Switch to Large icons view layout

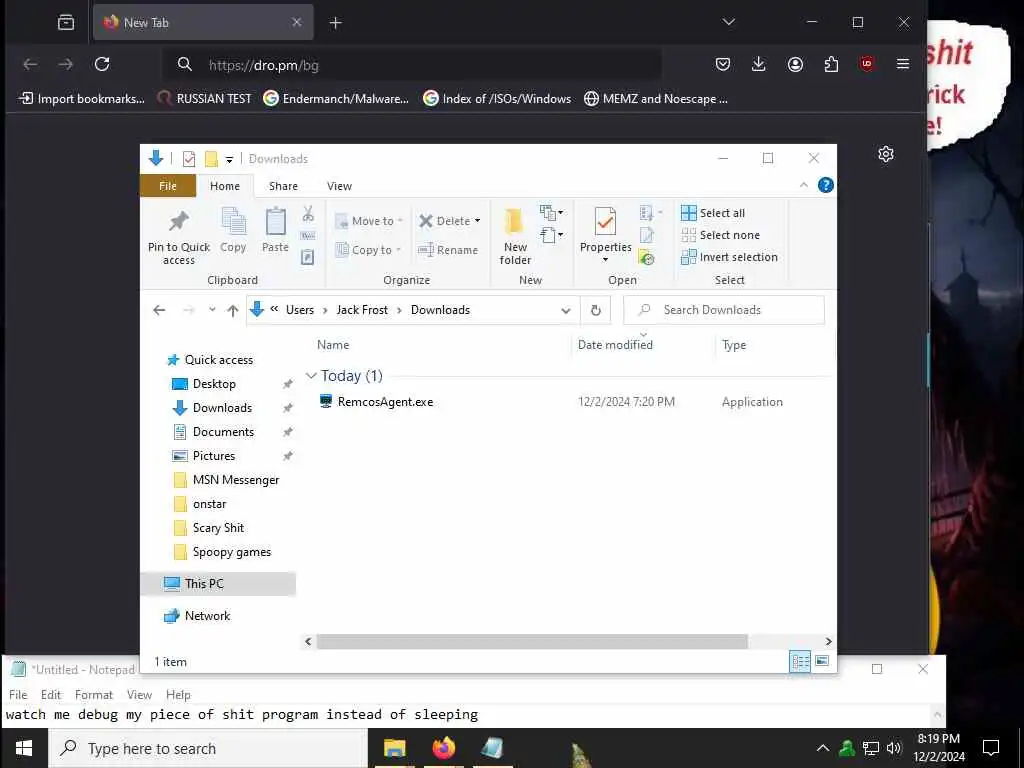coord(822,662)
